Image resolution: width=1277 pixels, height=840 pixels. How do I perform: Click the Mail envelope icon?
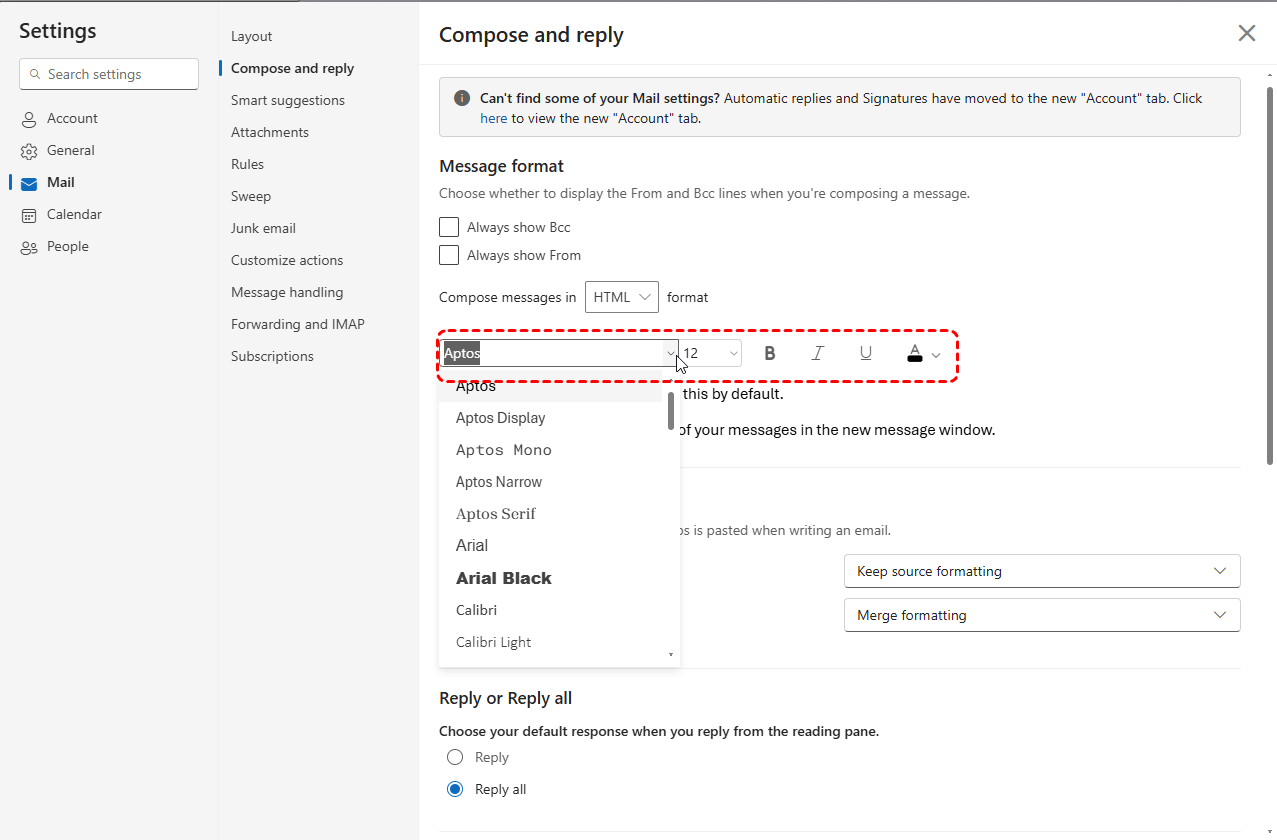29,183
